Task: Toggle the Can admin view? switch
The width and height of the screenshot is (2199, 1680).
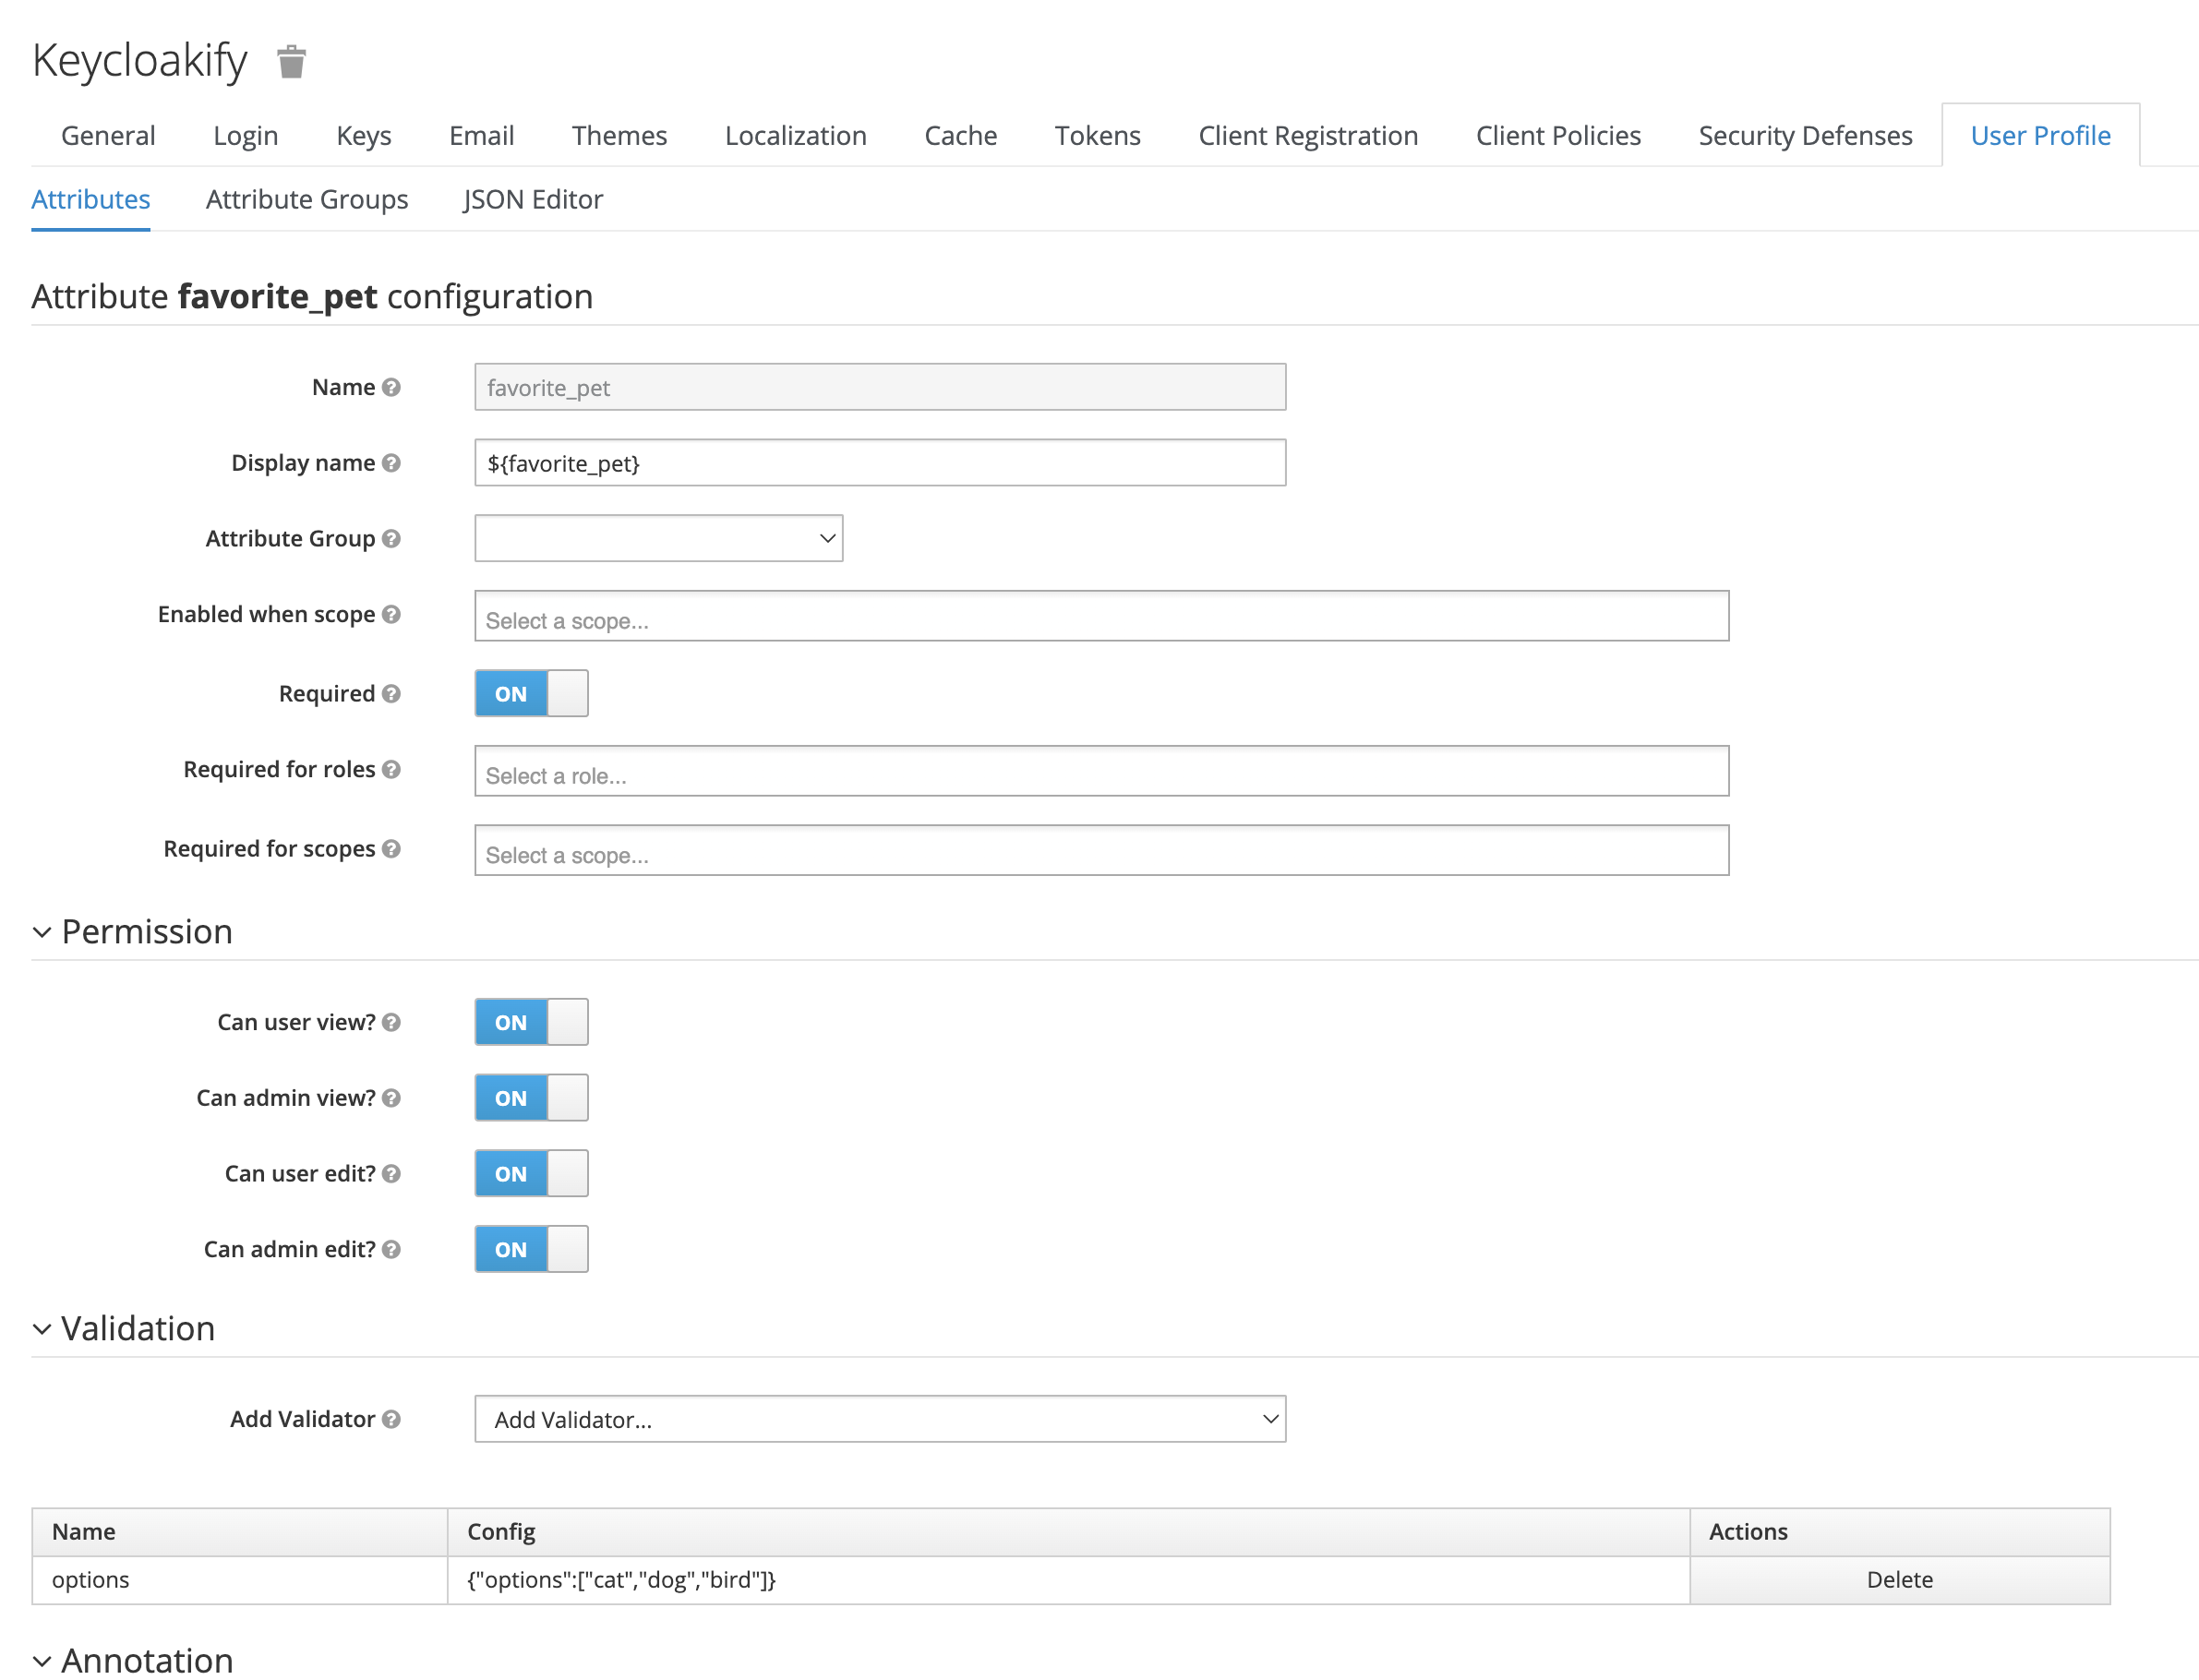Action: click(531, 1098)
